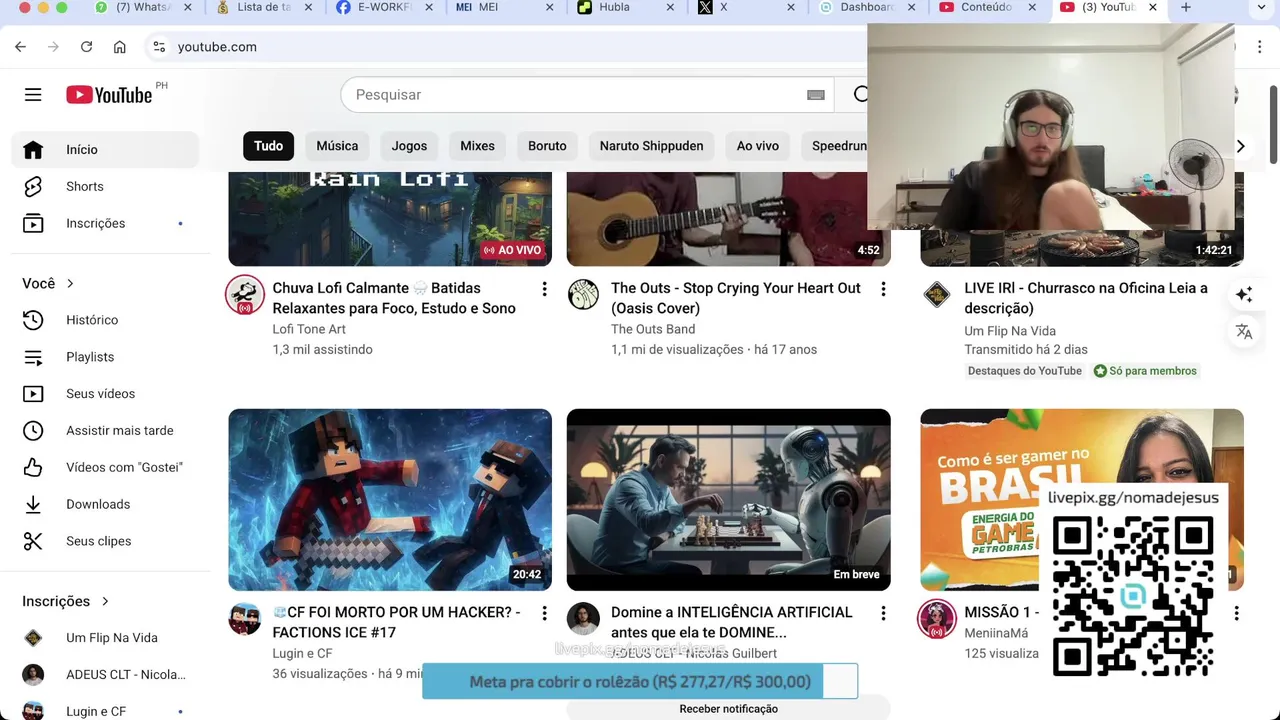Select the Boruto filter chip
The width and height of the screenshot is (1280, 720).
pos(547,146)
